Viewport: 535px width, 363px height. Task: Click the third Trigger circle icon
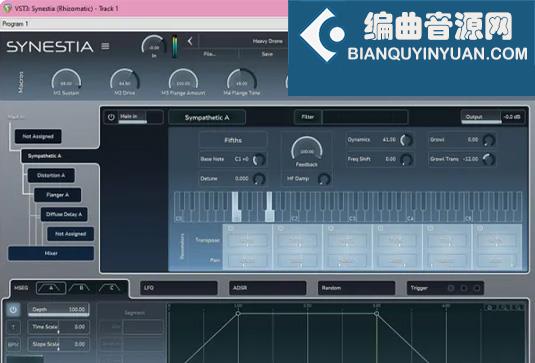(477, 288)
